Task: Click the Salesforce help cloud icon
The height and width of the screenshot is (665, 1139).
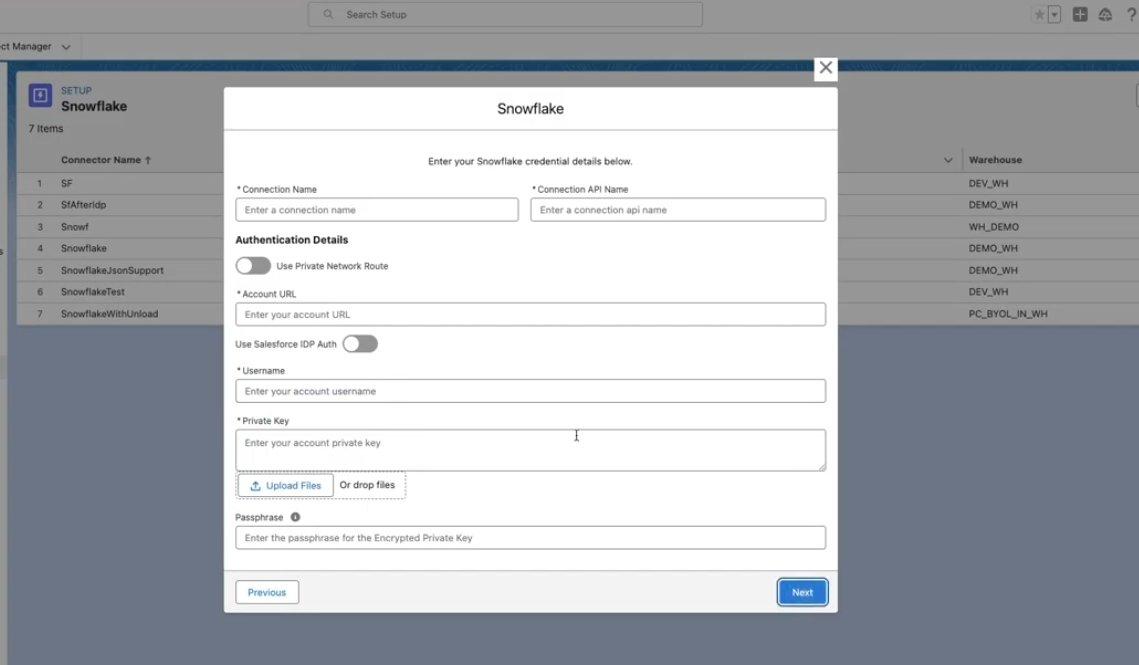Action: [1105, 15]
